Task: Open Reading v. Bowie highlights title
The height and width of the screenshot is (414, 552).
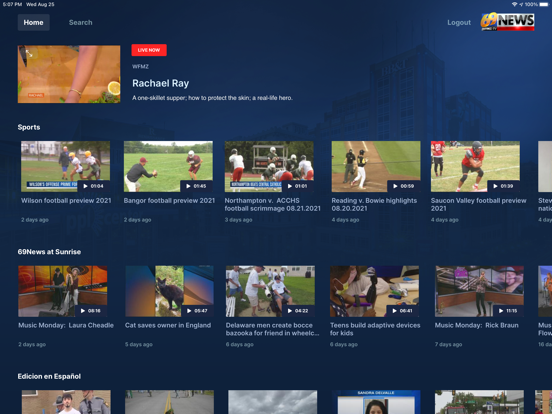Action: (374, 205)
